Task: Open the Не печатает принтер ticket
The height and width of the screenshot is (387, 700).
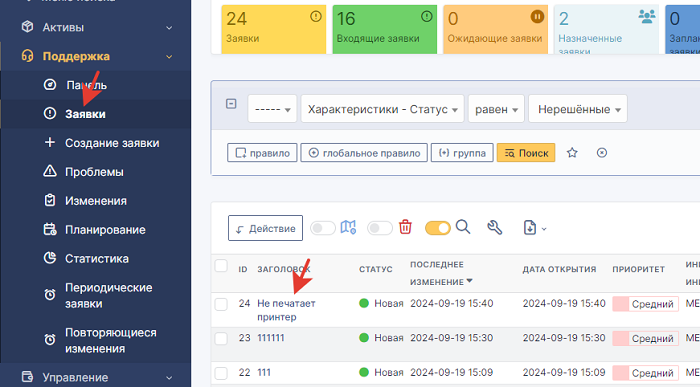Action: 286,310
